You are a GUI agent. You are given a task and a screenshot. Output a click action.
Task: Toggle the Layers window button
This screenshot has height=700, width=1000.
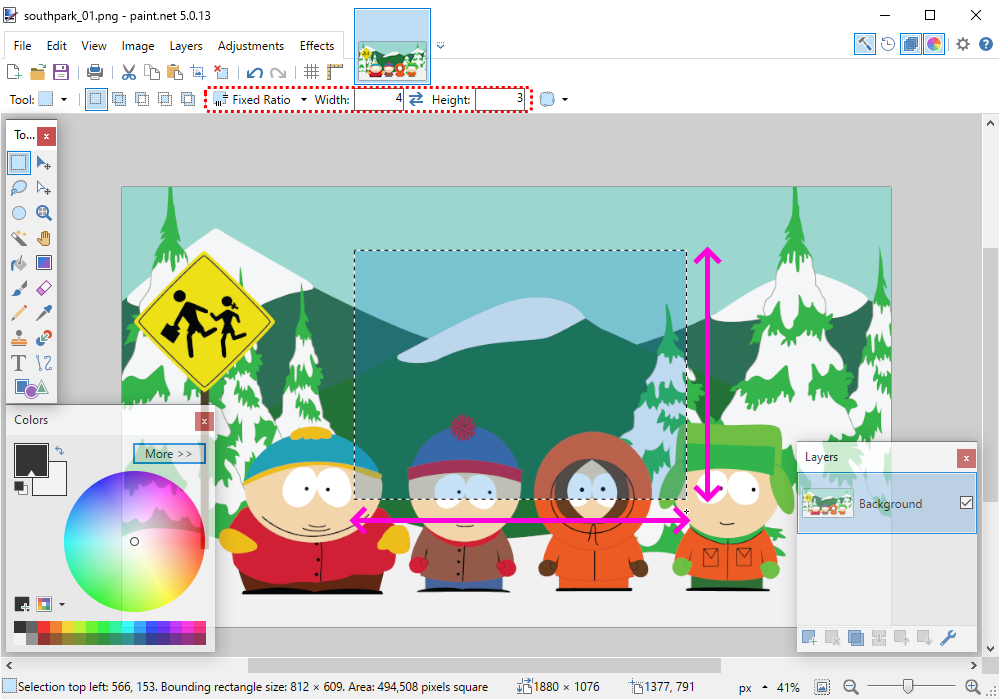click(x=911, y=44)
